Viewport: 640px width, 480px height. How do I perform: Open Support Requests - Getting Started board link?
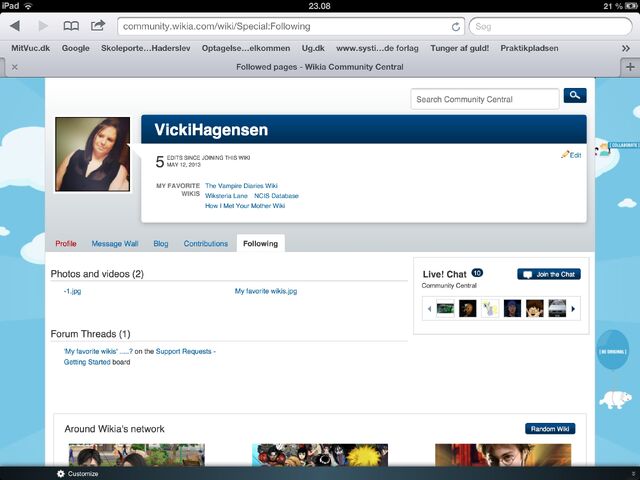140,357
